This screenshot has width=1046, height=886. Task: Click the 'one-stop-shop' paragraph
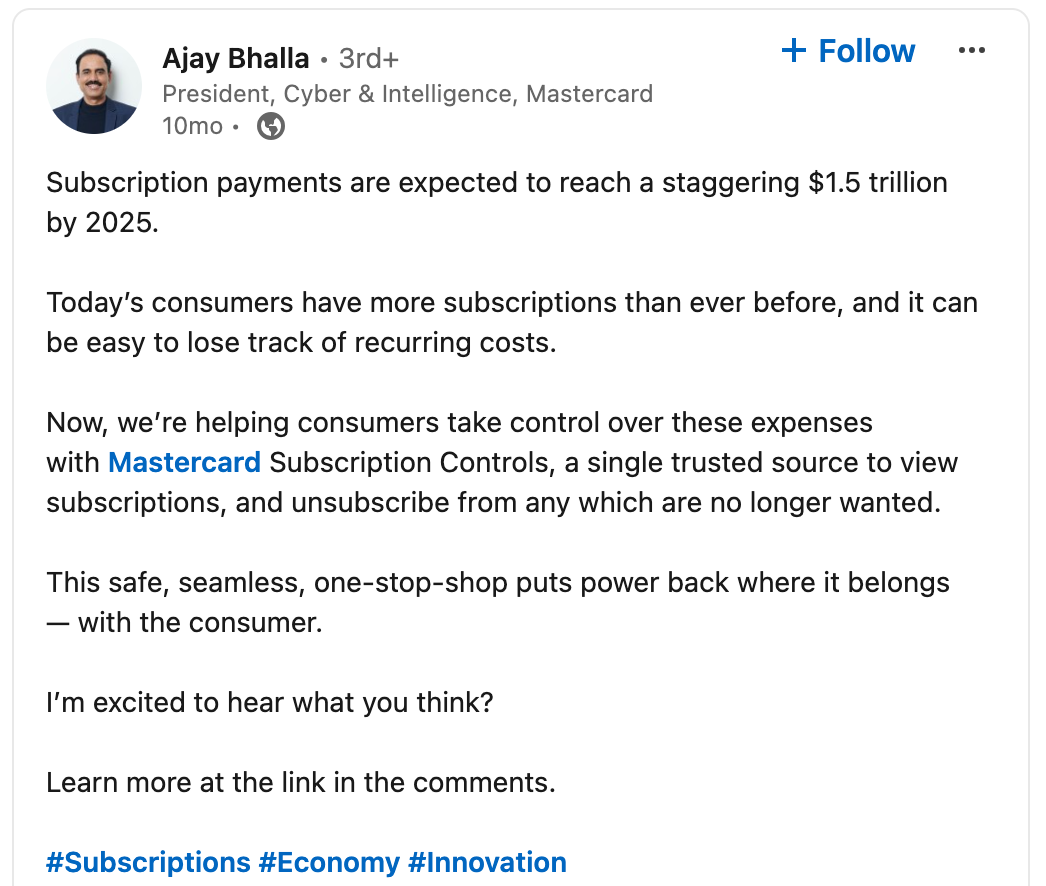(x=498, y=602)
